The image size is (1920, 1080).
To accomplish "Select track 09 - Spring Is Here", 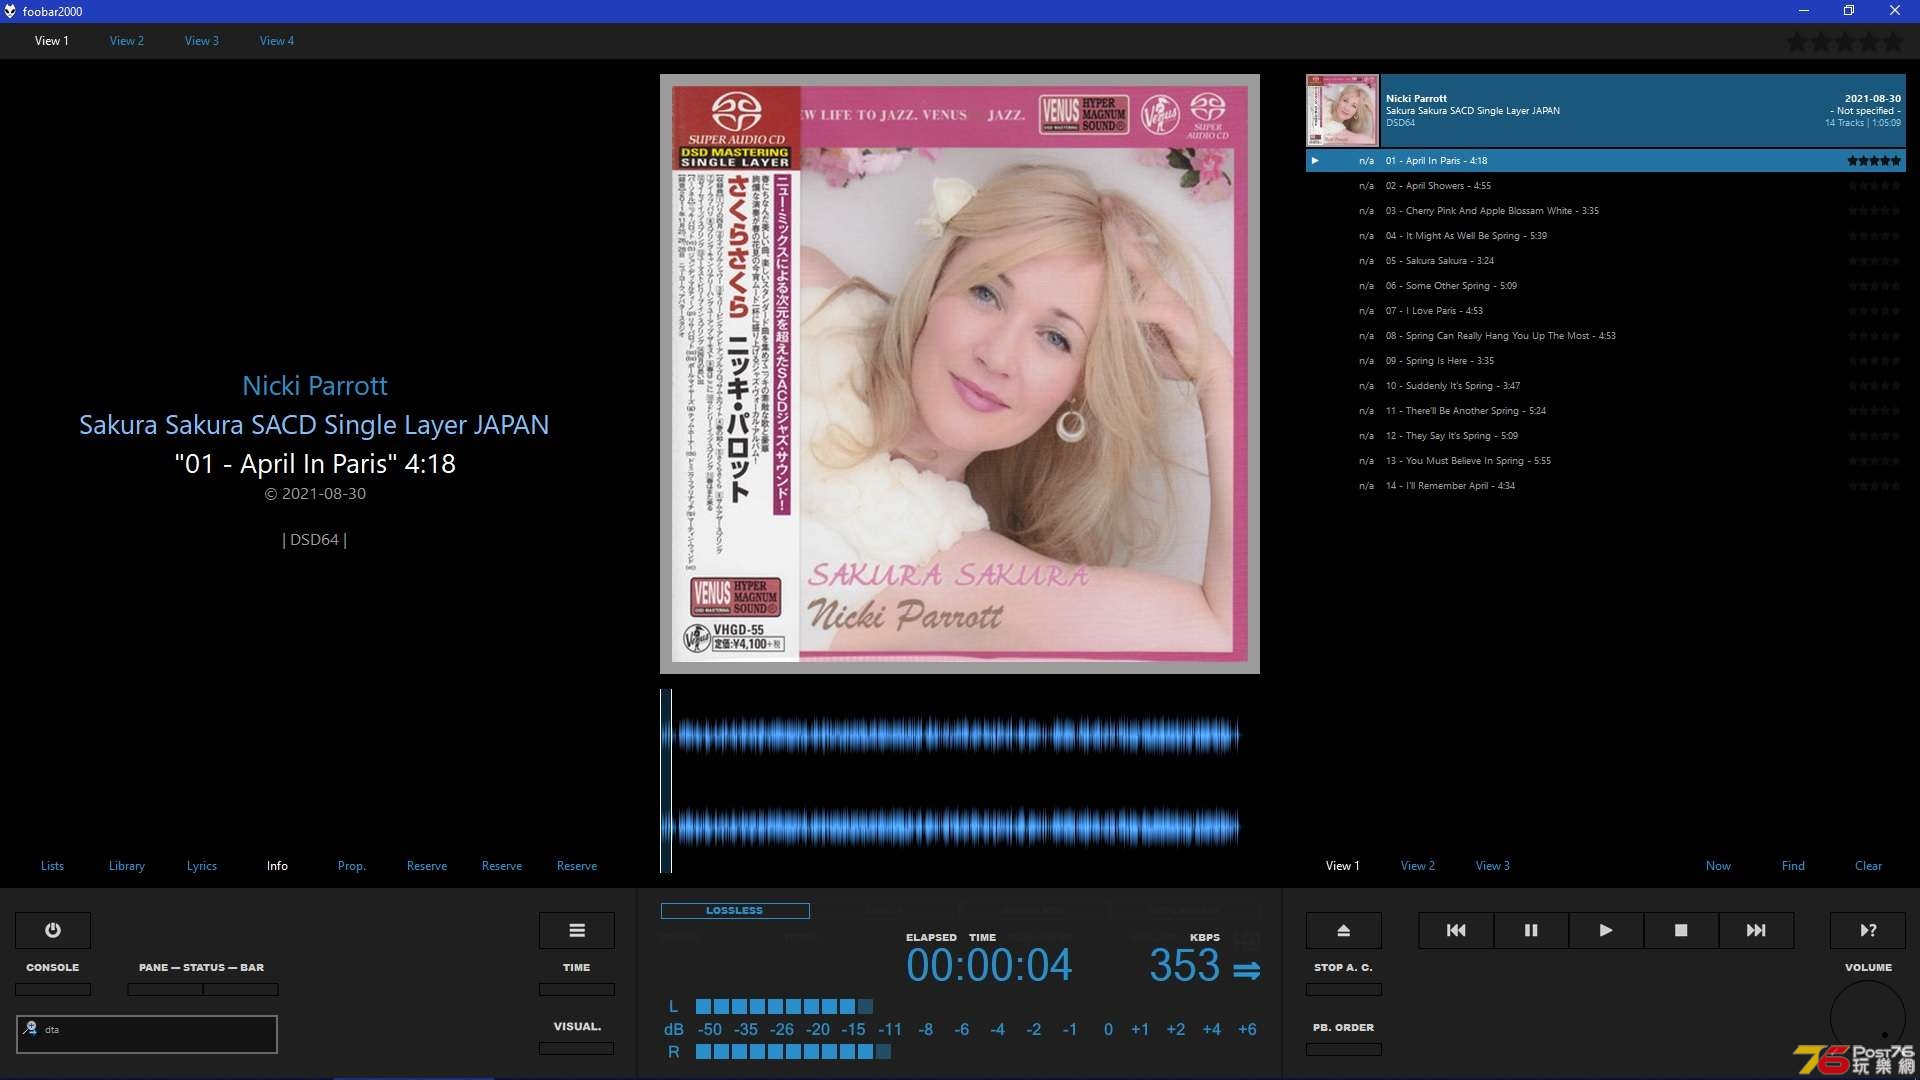I will (x=1606, y=361).
